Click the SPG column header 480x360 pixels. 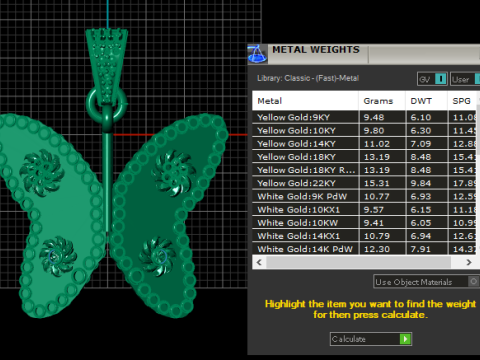click(462, 101)
